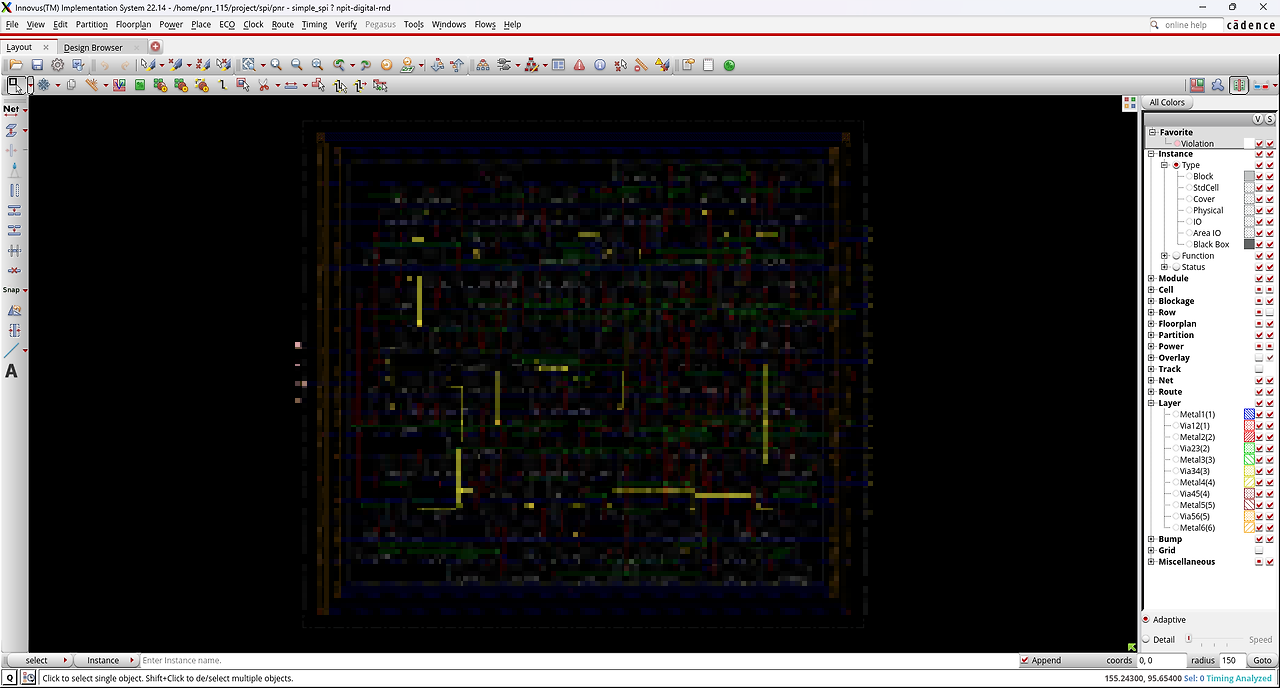The image size is (1280, 688).
Task: Click the All Colors button
Action: coord(1167,102)
